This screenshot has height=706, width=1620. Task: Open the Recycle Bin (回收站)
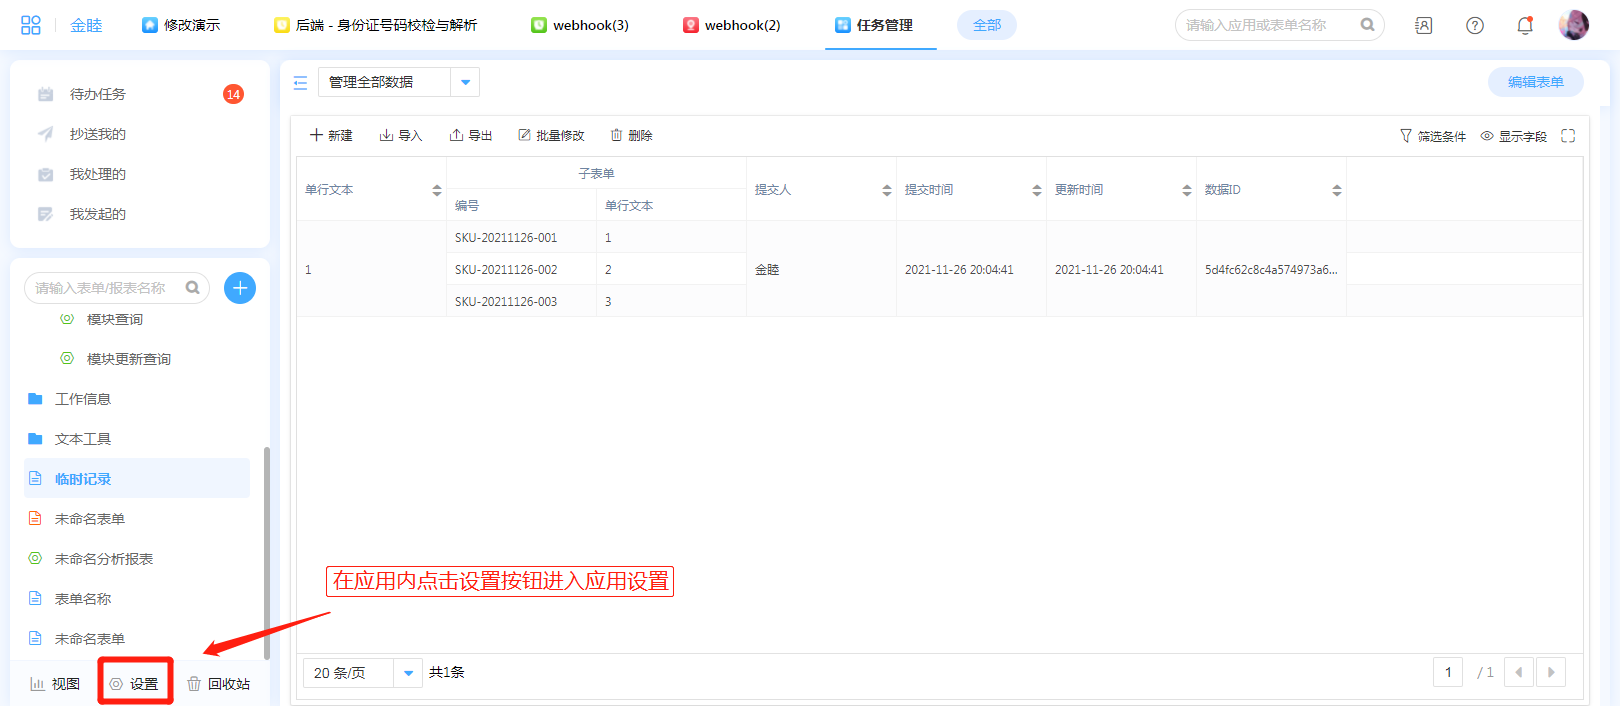click(219, 684)
